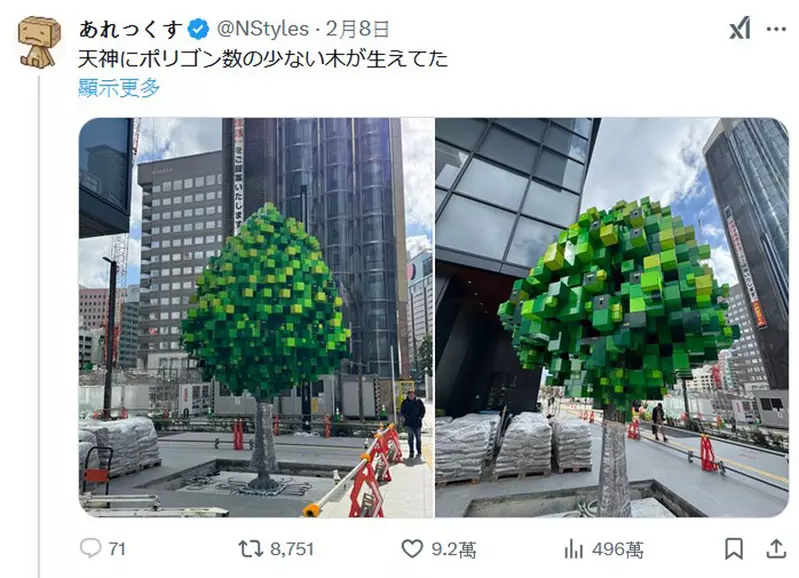
Task: Open the あれっくす display name
Action: coord(131,29)
